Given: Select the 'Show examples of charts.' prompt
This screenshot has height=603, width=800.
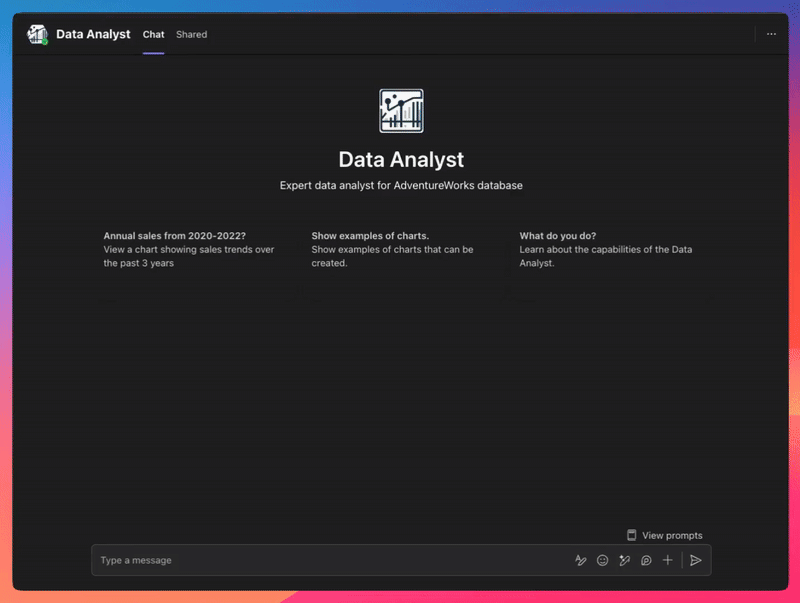Looking at the screenshot, I should 370,236.
